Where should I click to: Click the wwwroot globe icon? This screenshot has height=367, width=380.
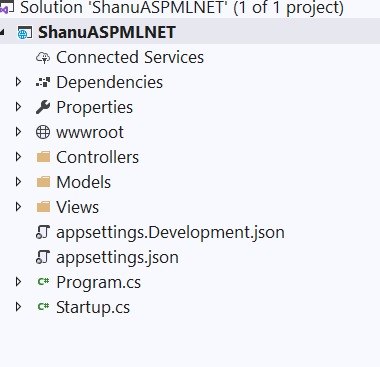[43, 132]
